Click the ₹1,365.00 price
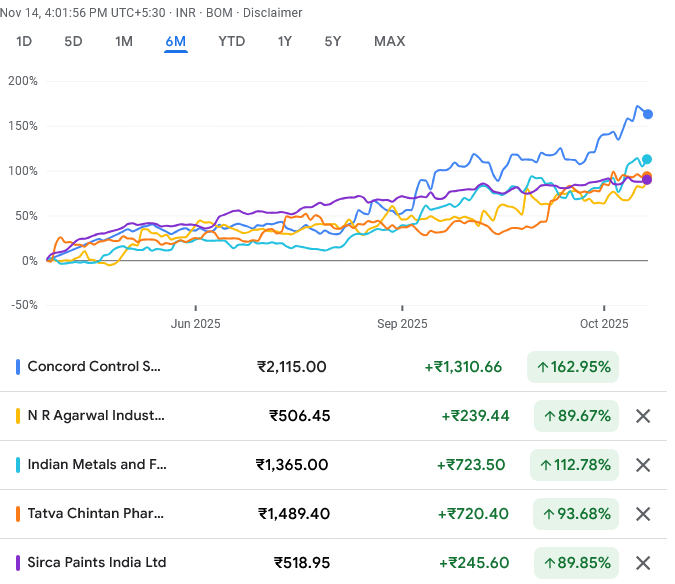 pos(292,465)
